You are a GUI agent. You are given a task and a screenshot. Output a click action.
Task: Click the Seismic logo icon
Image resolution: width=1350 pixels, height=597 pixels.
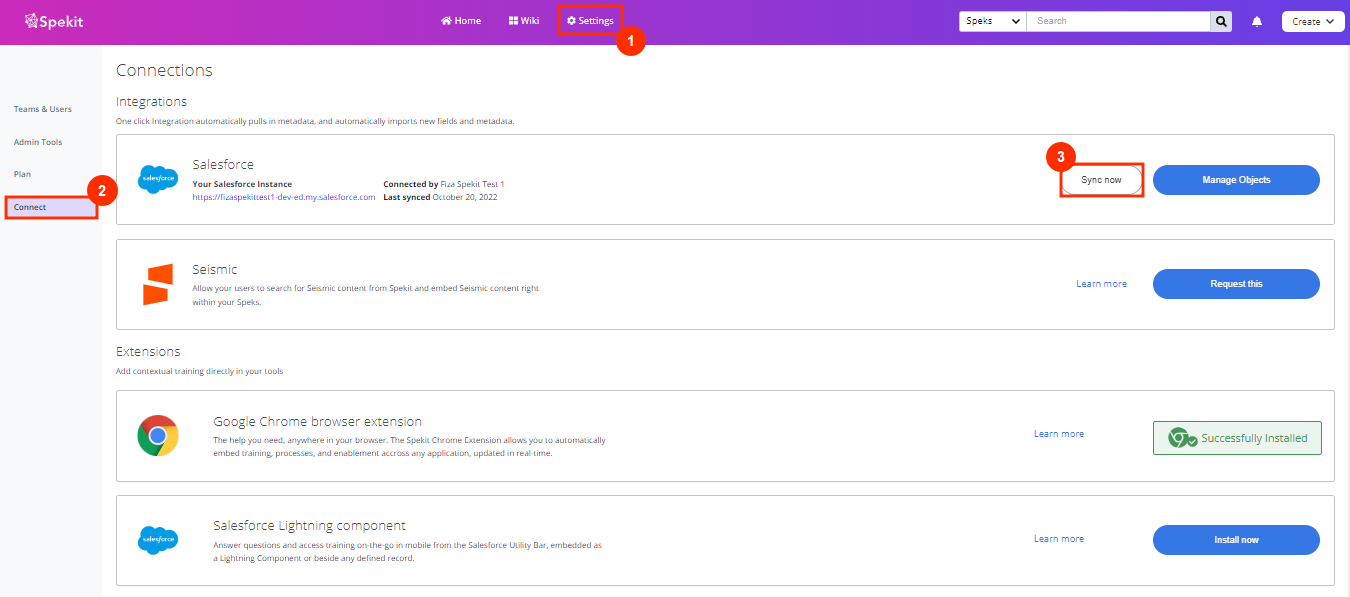click(158, 284)
